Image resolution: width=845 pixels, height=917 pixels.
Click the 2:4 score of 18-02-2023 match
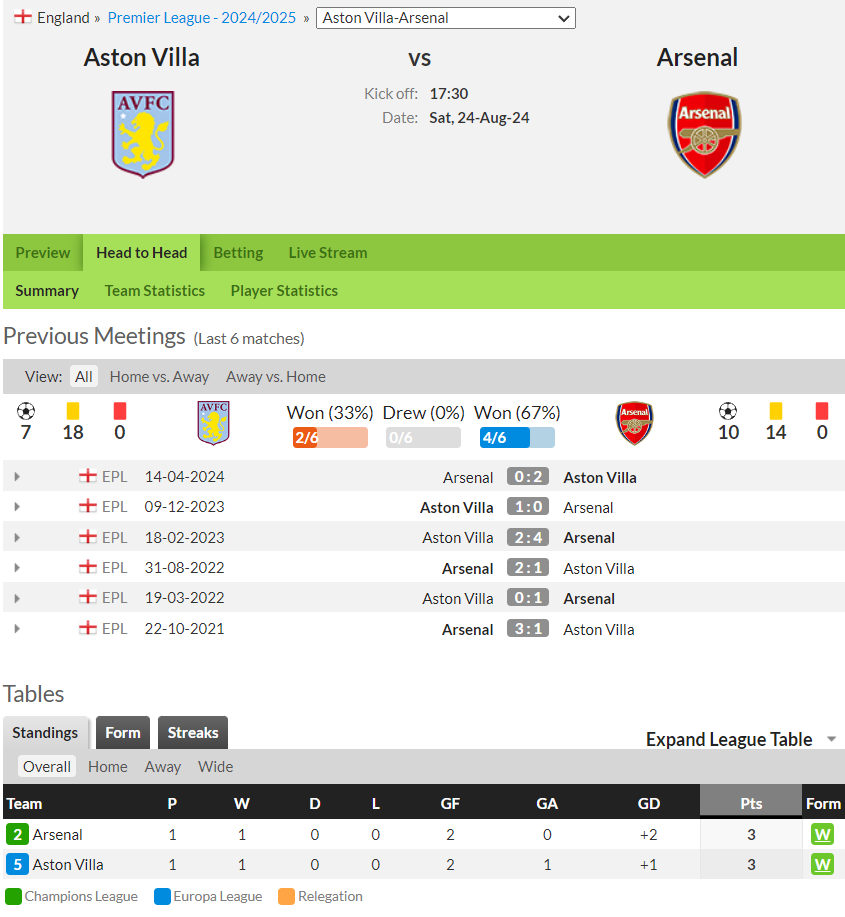pos(528,537)
